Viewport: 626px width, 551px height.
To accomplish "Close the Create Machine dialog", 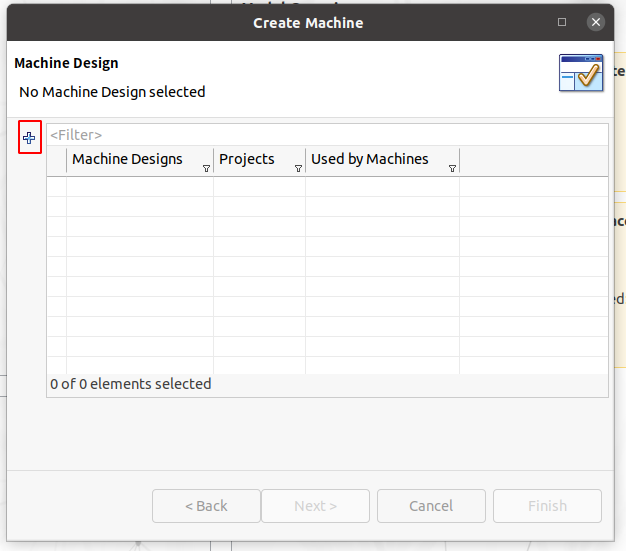I will (596, 22).
